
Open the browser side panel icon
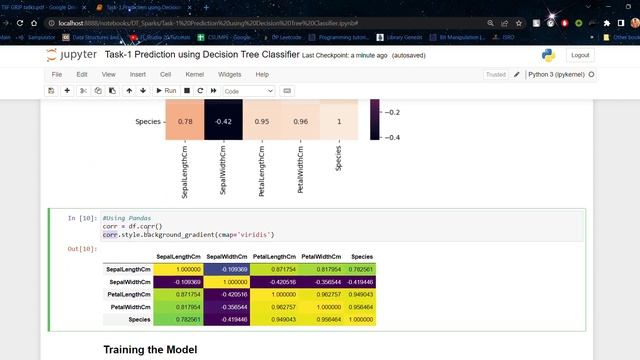(x=621, y=23)
